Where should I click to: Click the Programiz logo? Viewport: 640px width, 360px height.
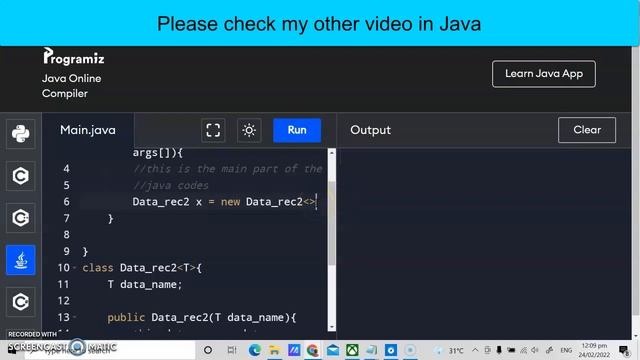(x=73, y=57)
